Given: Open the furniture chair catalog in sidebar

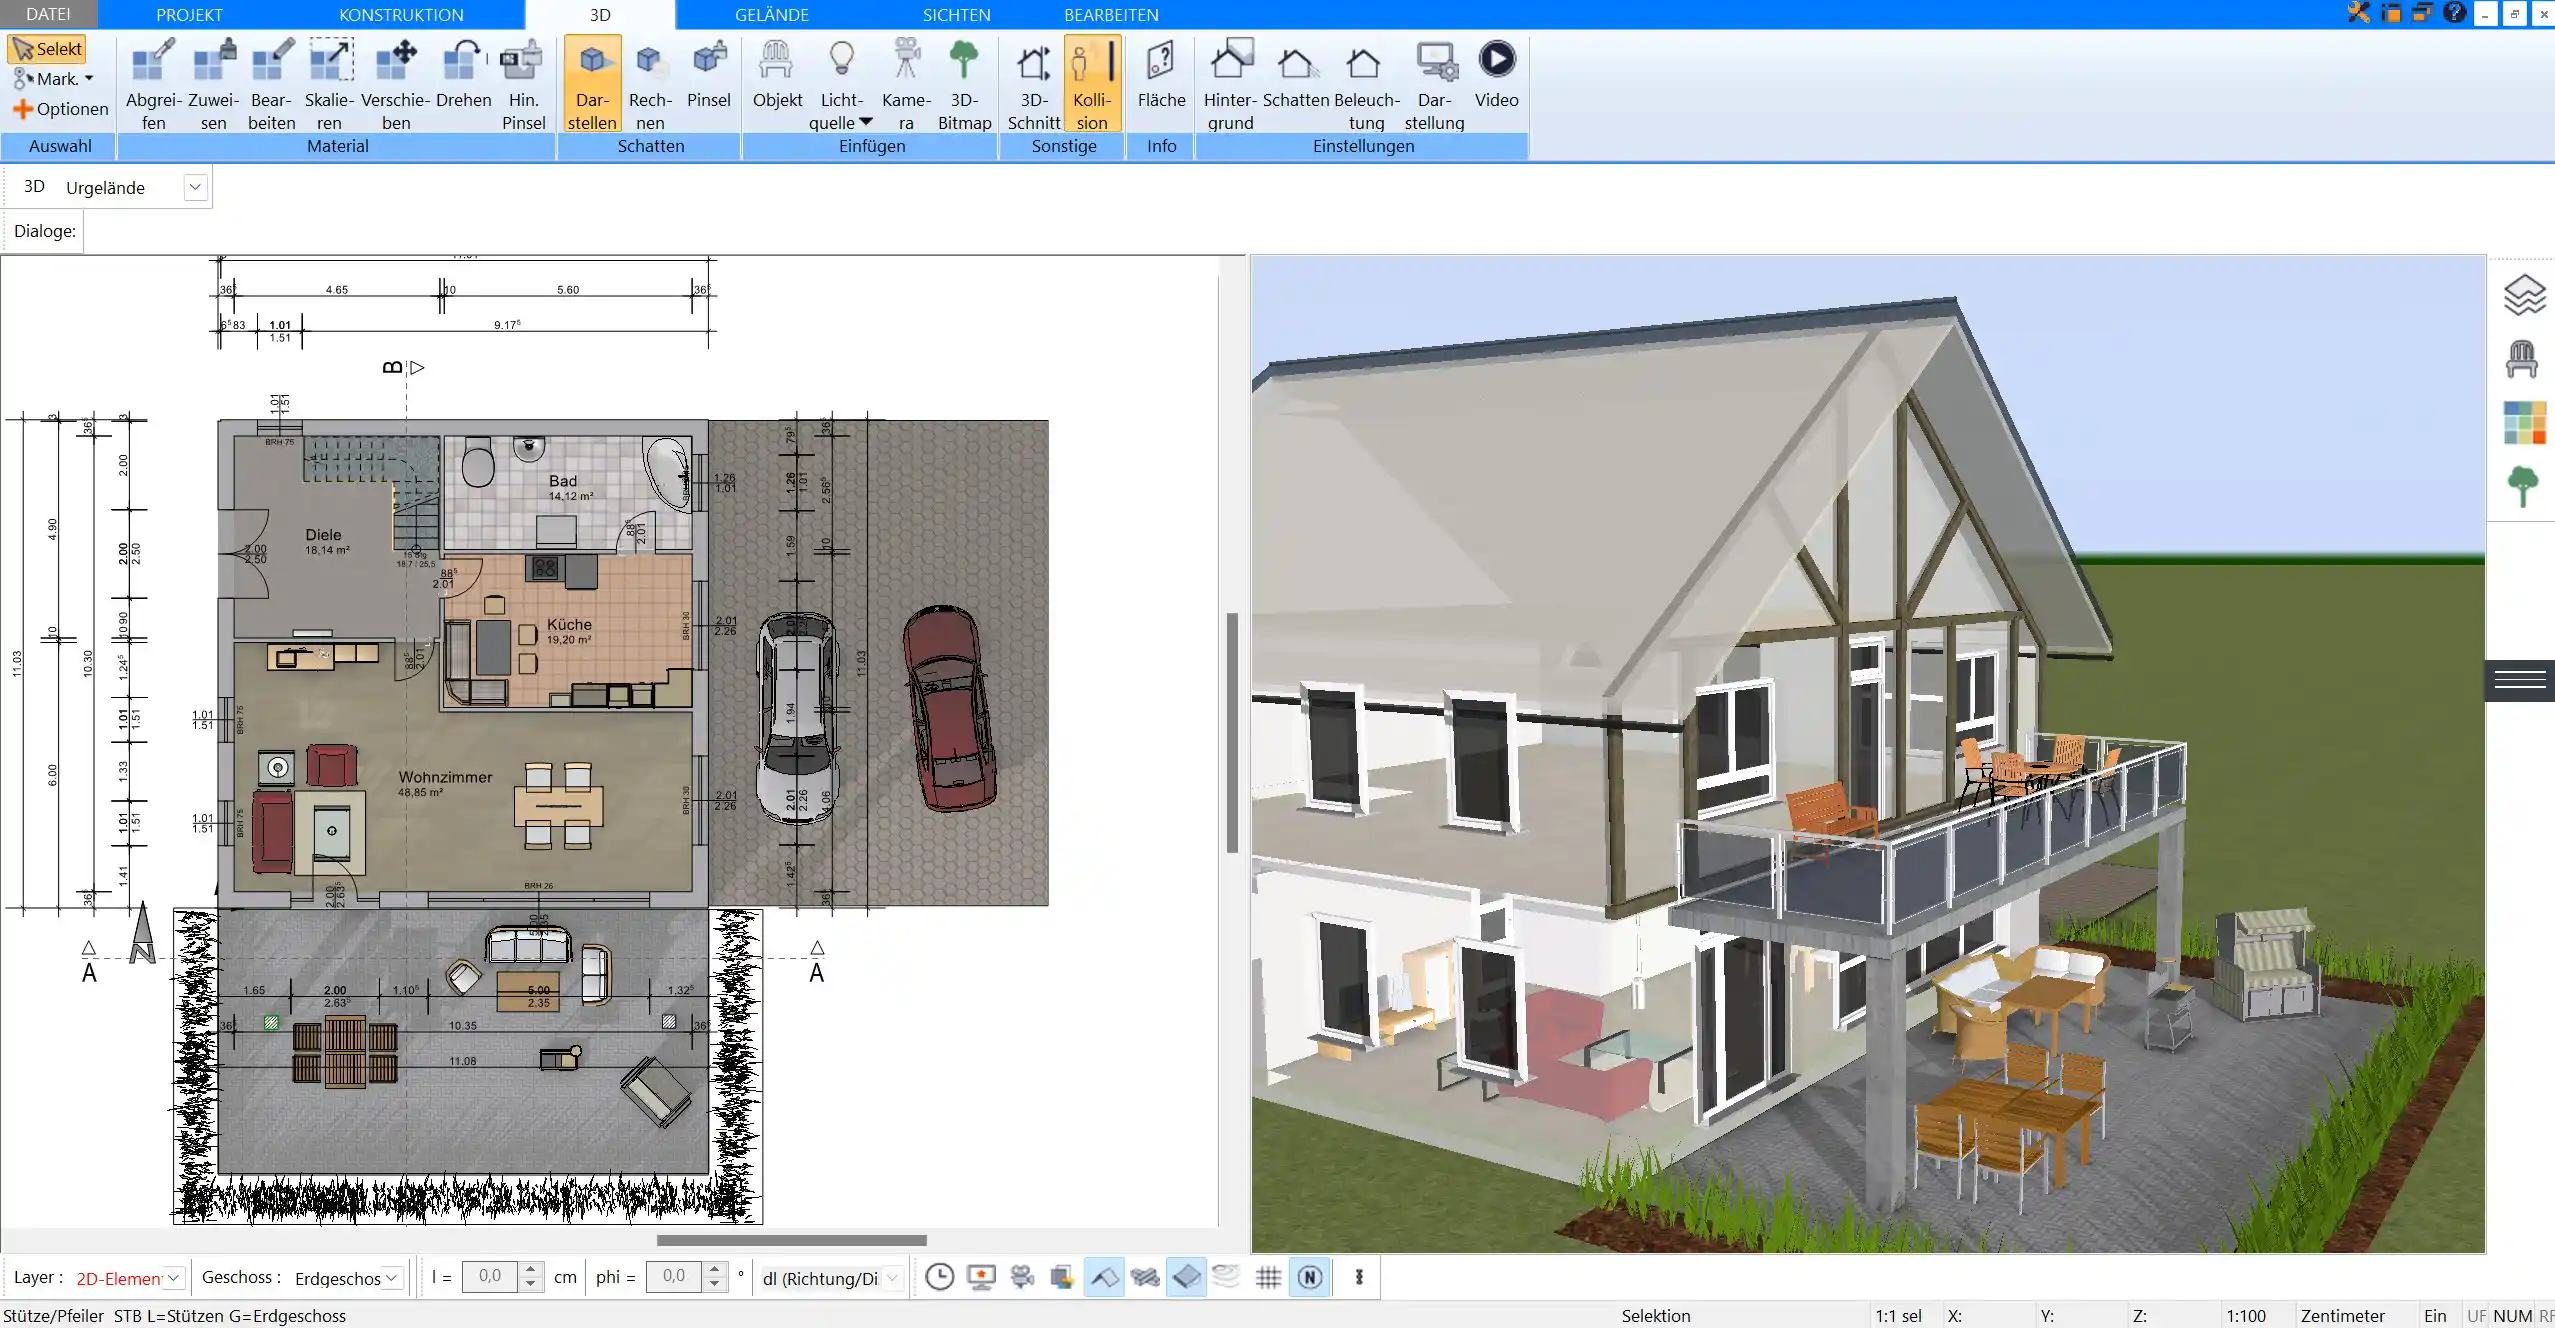Looking at the screenshot, I should point(2522,358).
